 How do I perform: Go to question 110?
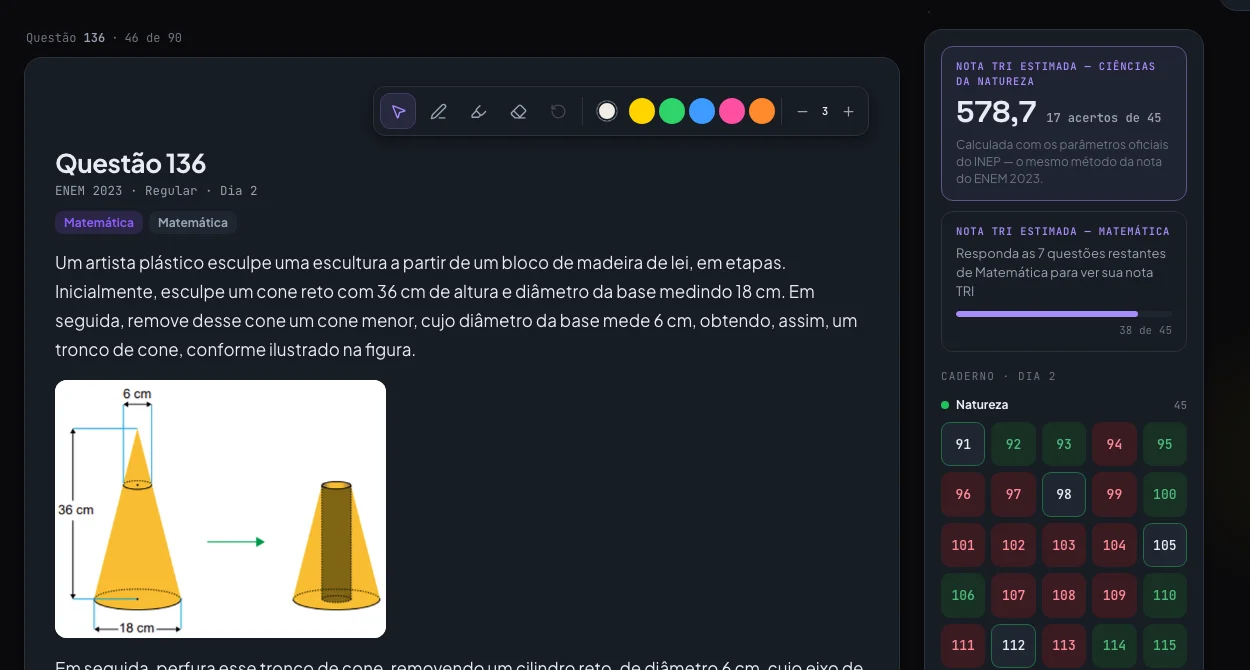1165,595
